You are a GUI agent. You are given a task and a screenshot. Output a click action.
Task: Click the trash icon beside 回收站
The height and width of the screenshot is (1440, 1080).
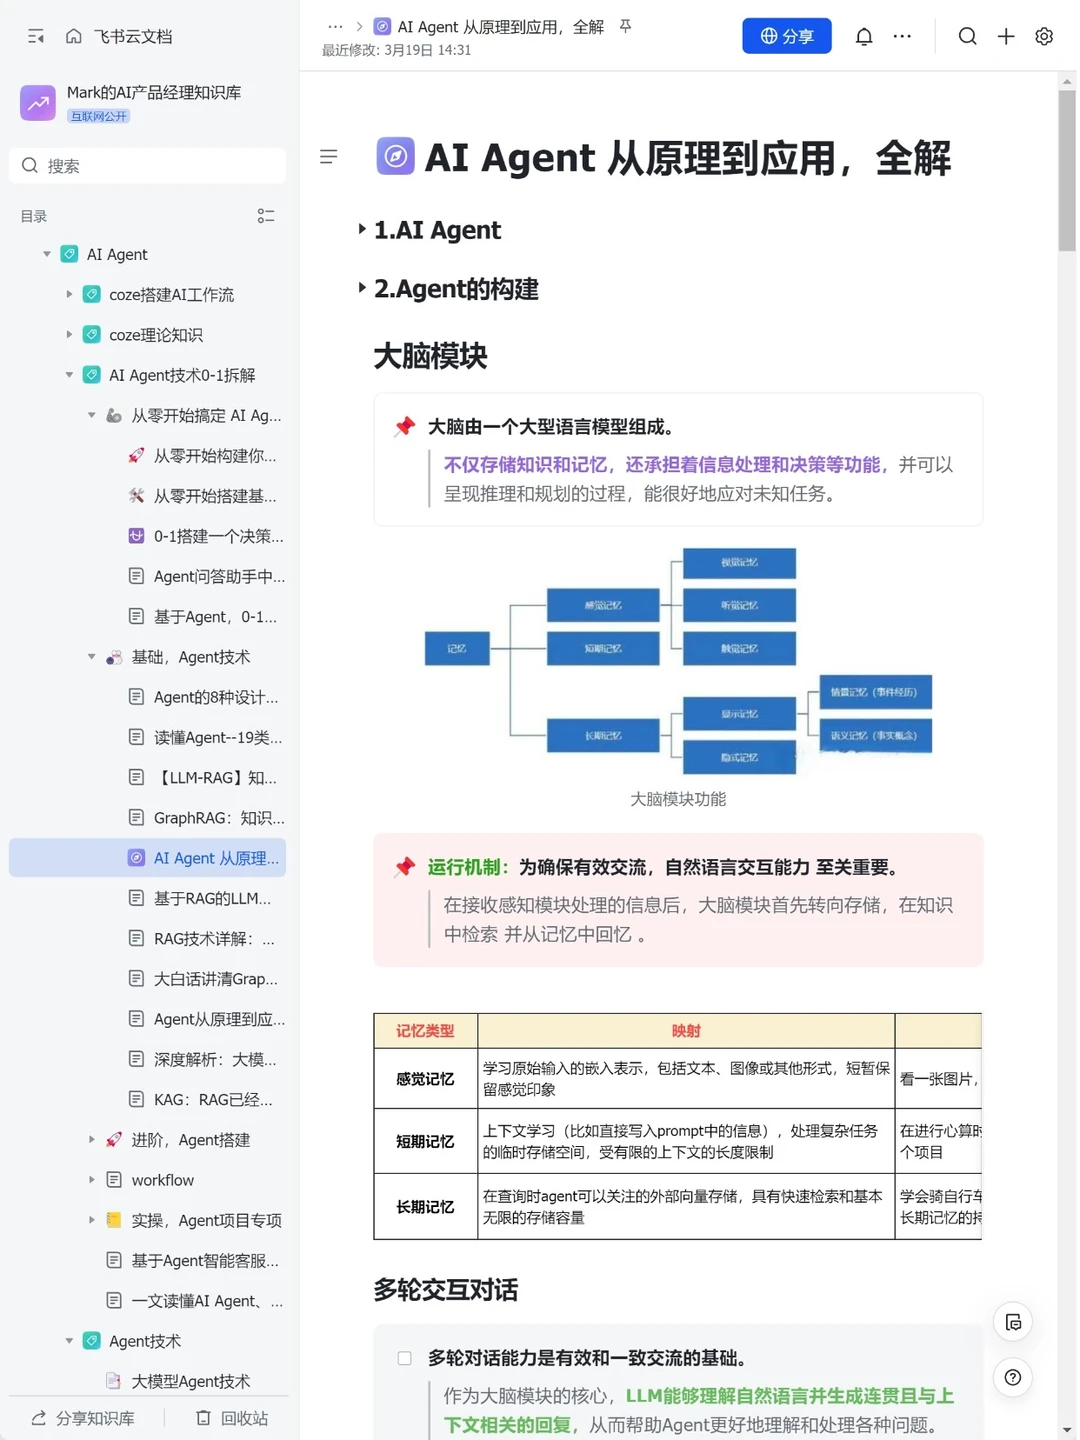pyautogui.click(x=203, y=1418)
